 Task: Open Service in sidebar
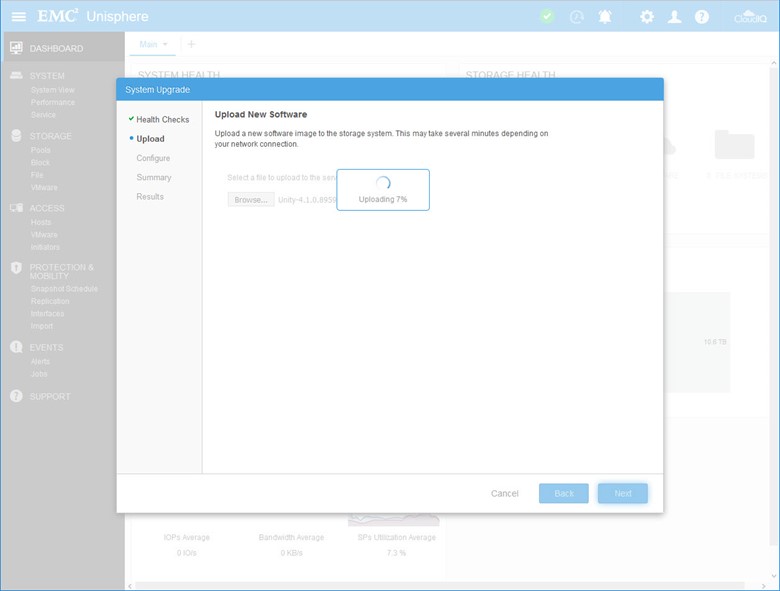(43, 115)
